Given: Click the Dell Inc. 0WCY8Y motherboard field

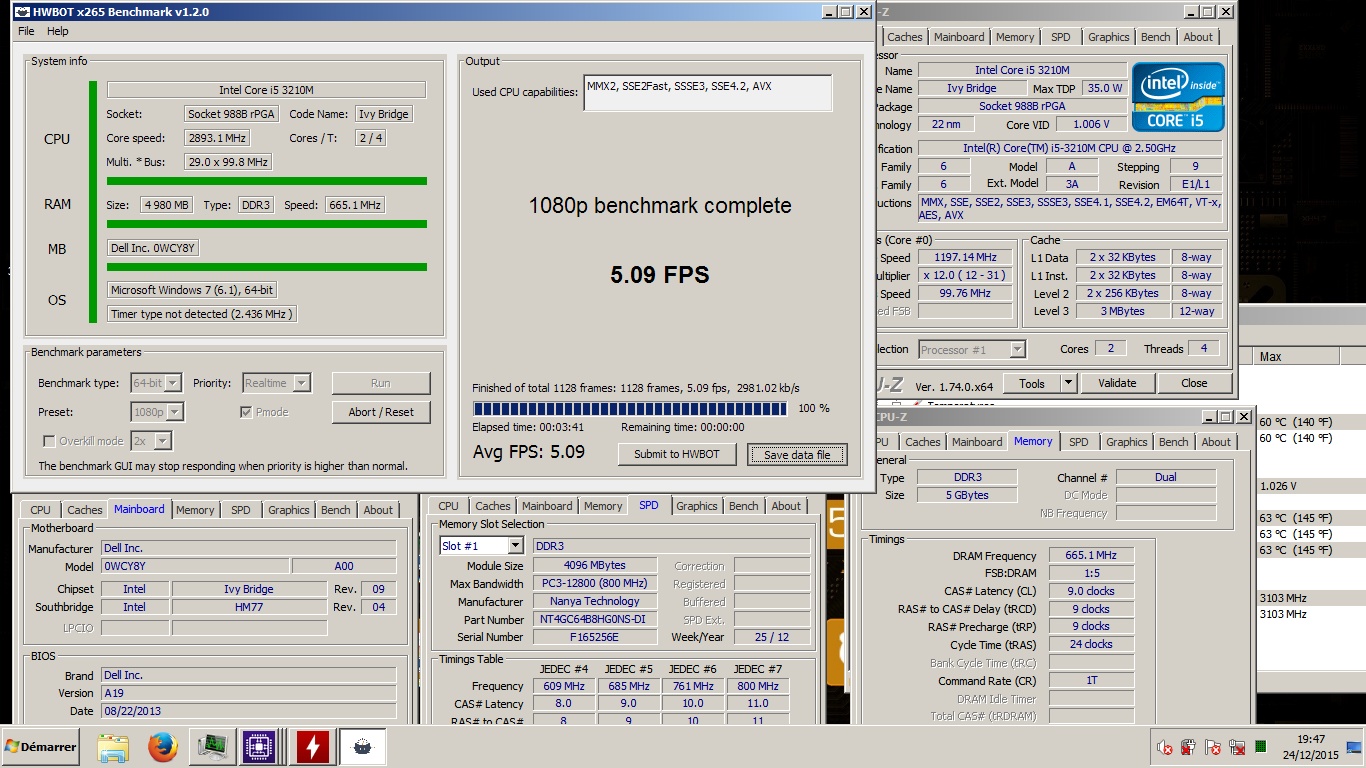Looking at the screenshot, I should point(153,248).
